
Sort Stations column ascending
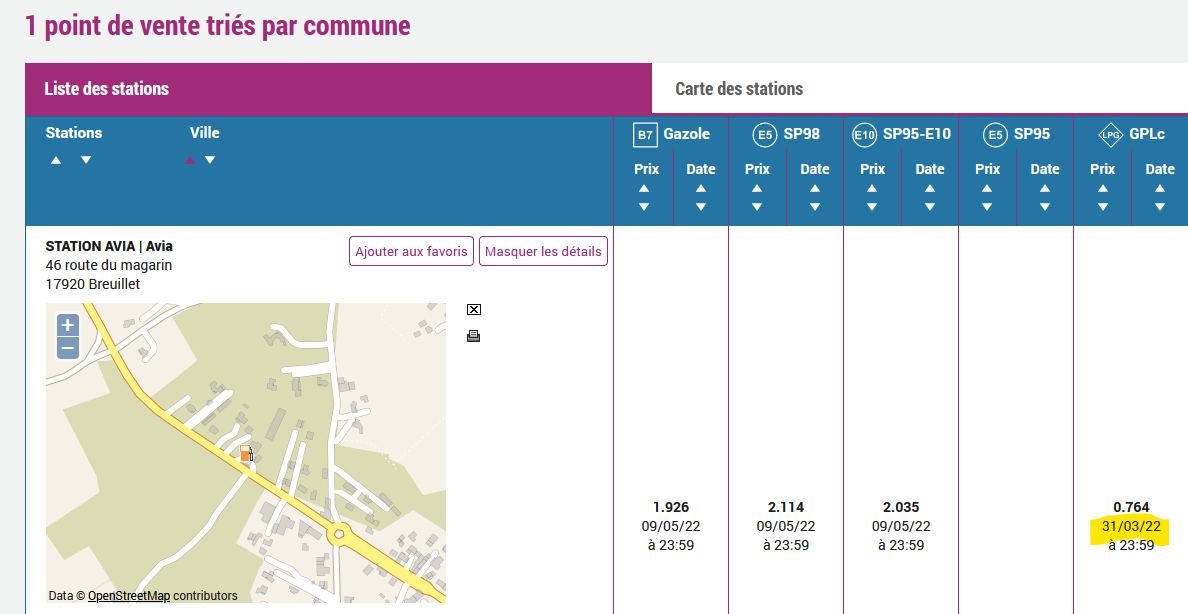[56, 160]
